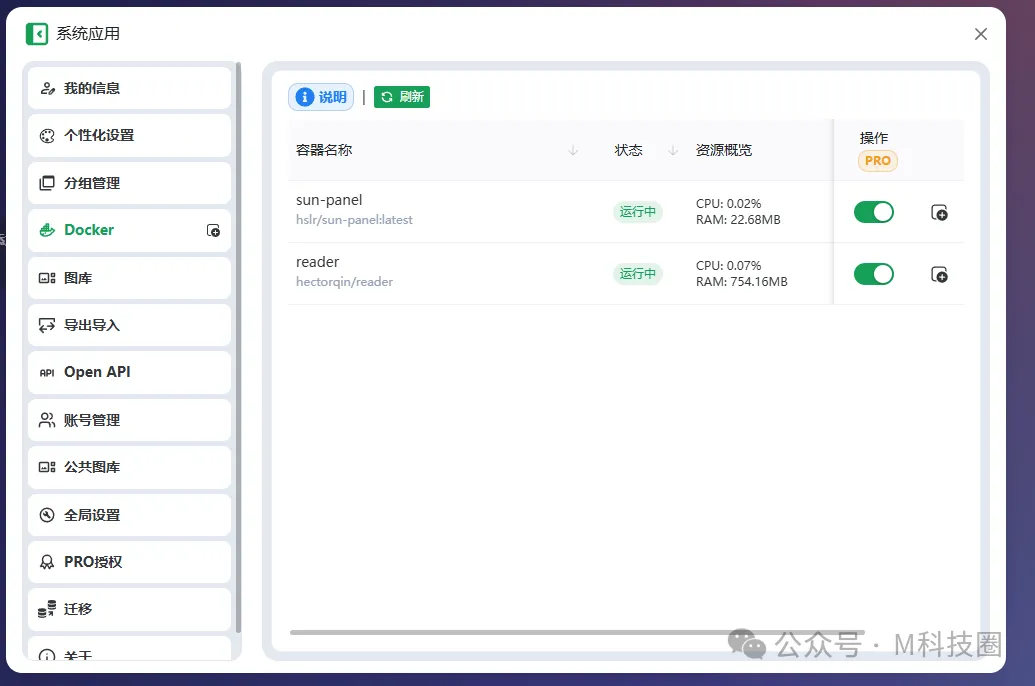Open the PRO授权 authorization section
This screenshot has height=686, width=1035.
click(45, 561)
